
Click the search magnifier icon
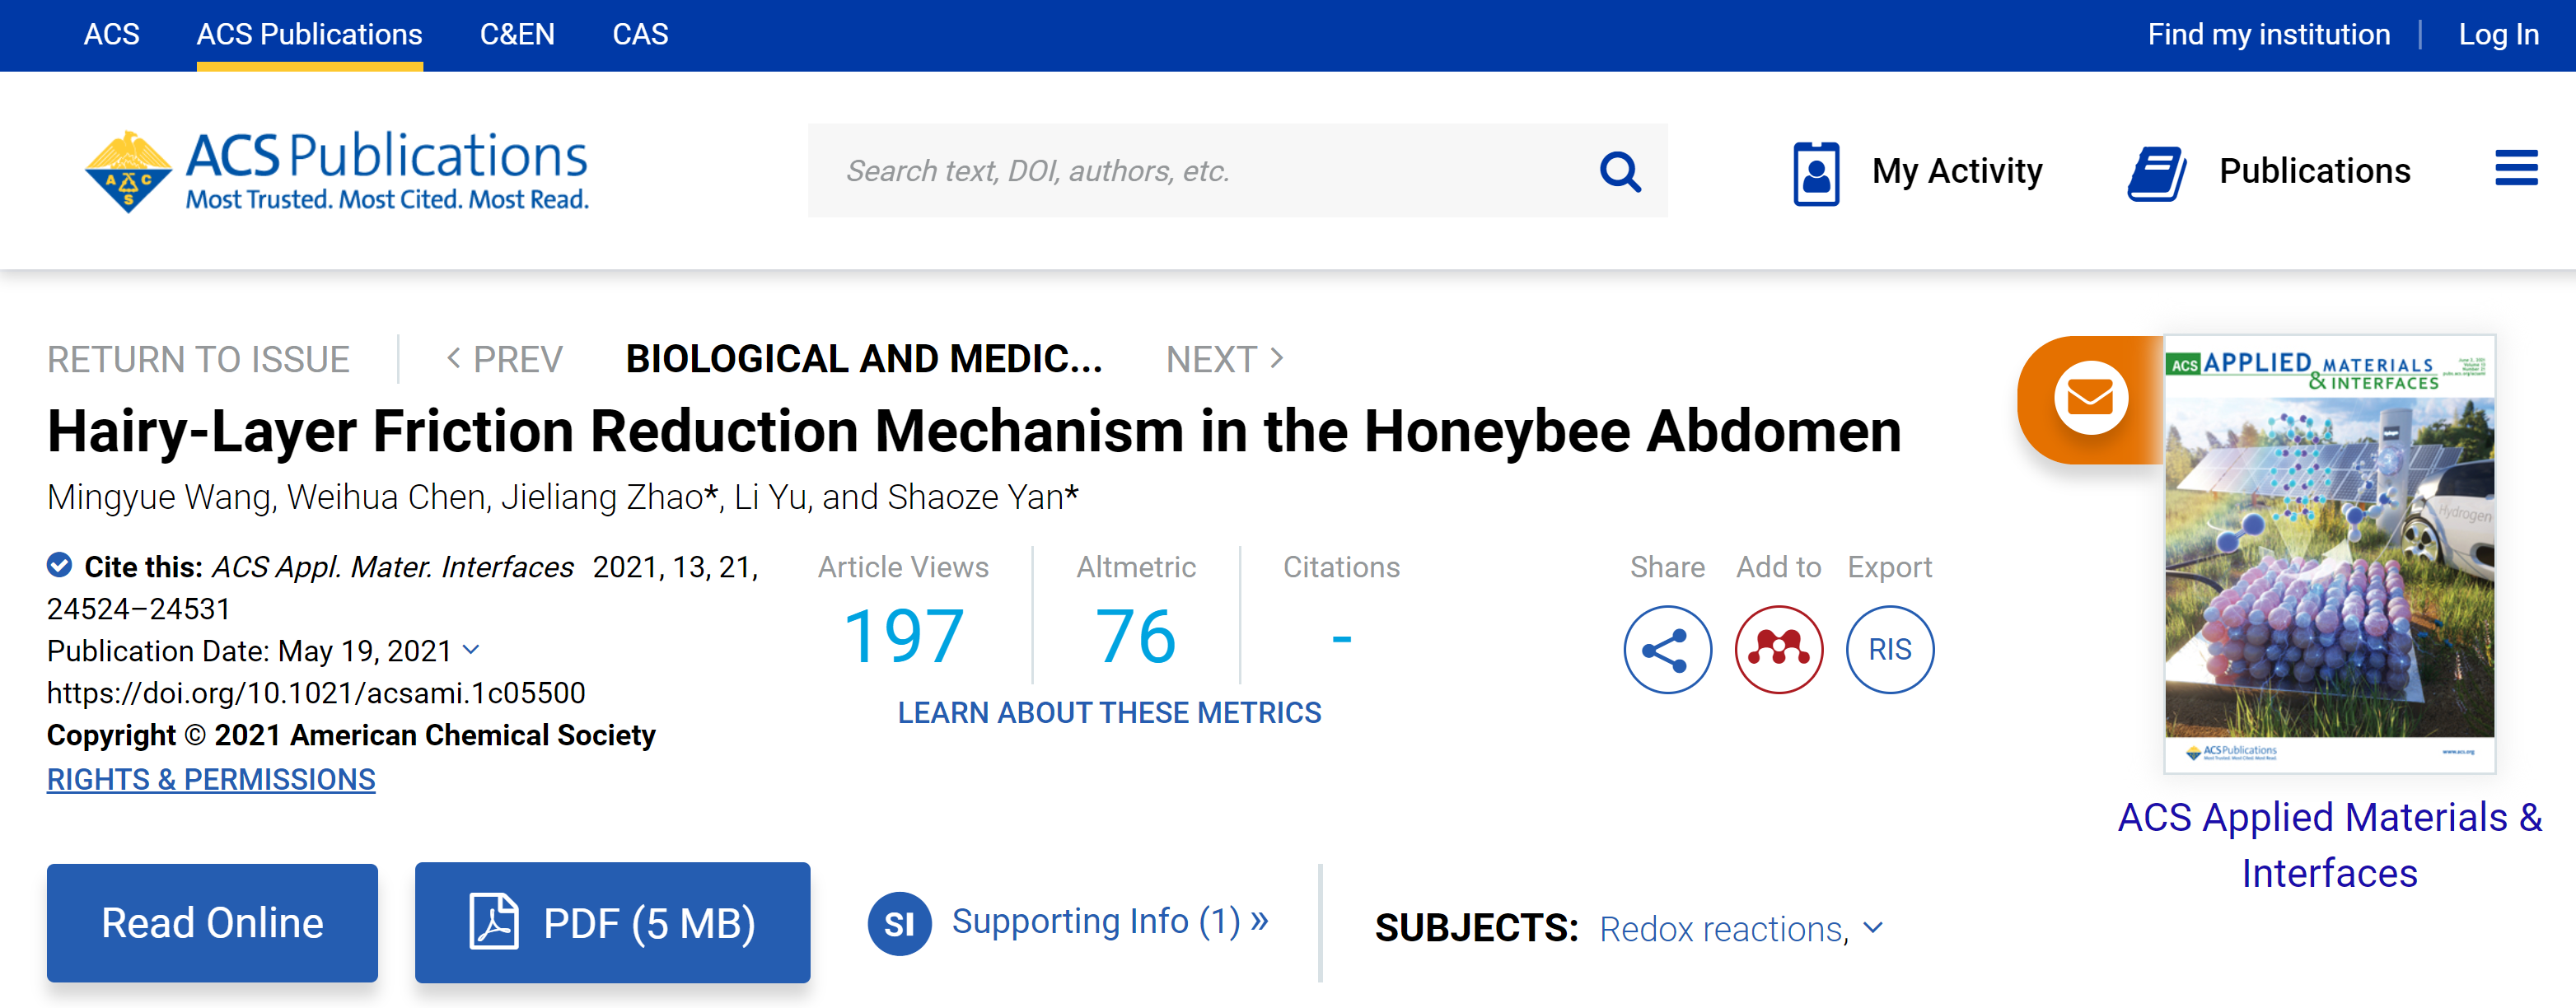point(1619,171)
